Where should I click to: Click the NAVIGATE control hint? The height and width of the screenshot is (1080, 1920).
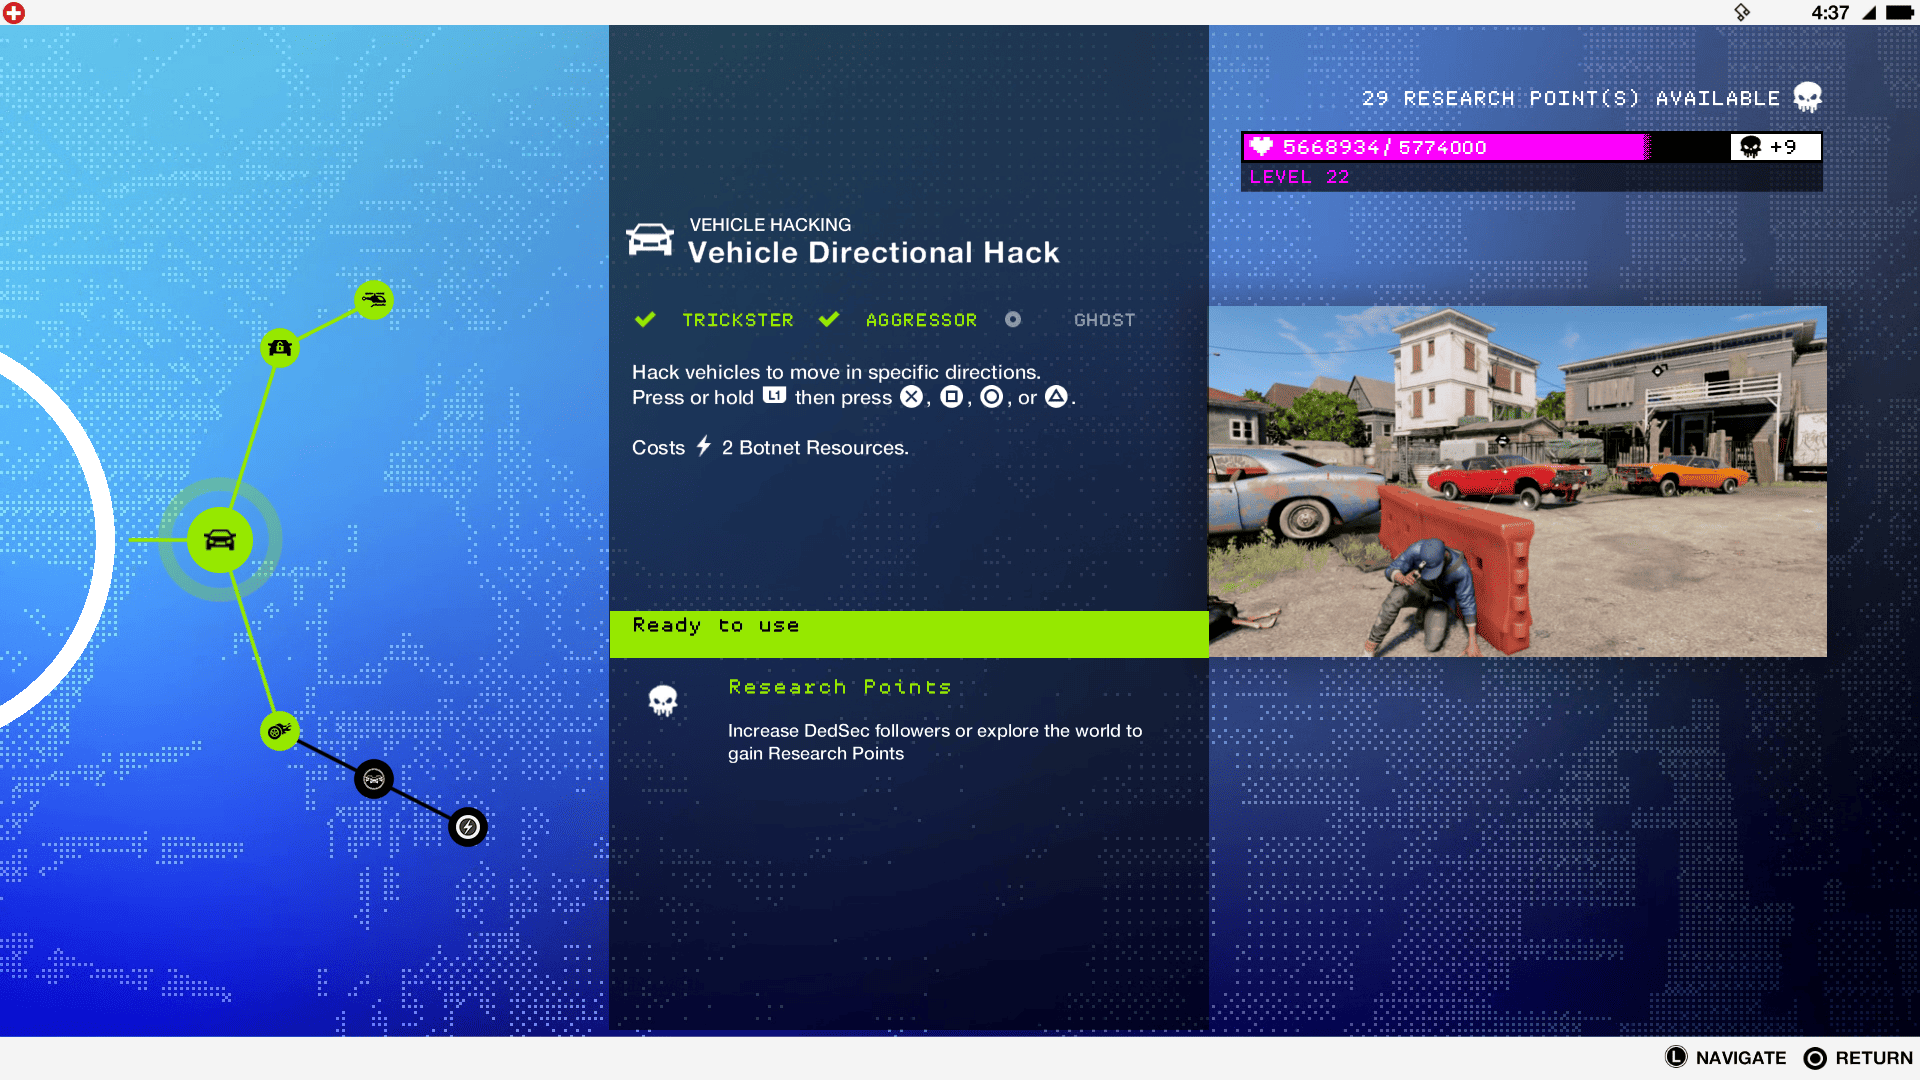[1726, 1058]
